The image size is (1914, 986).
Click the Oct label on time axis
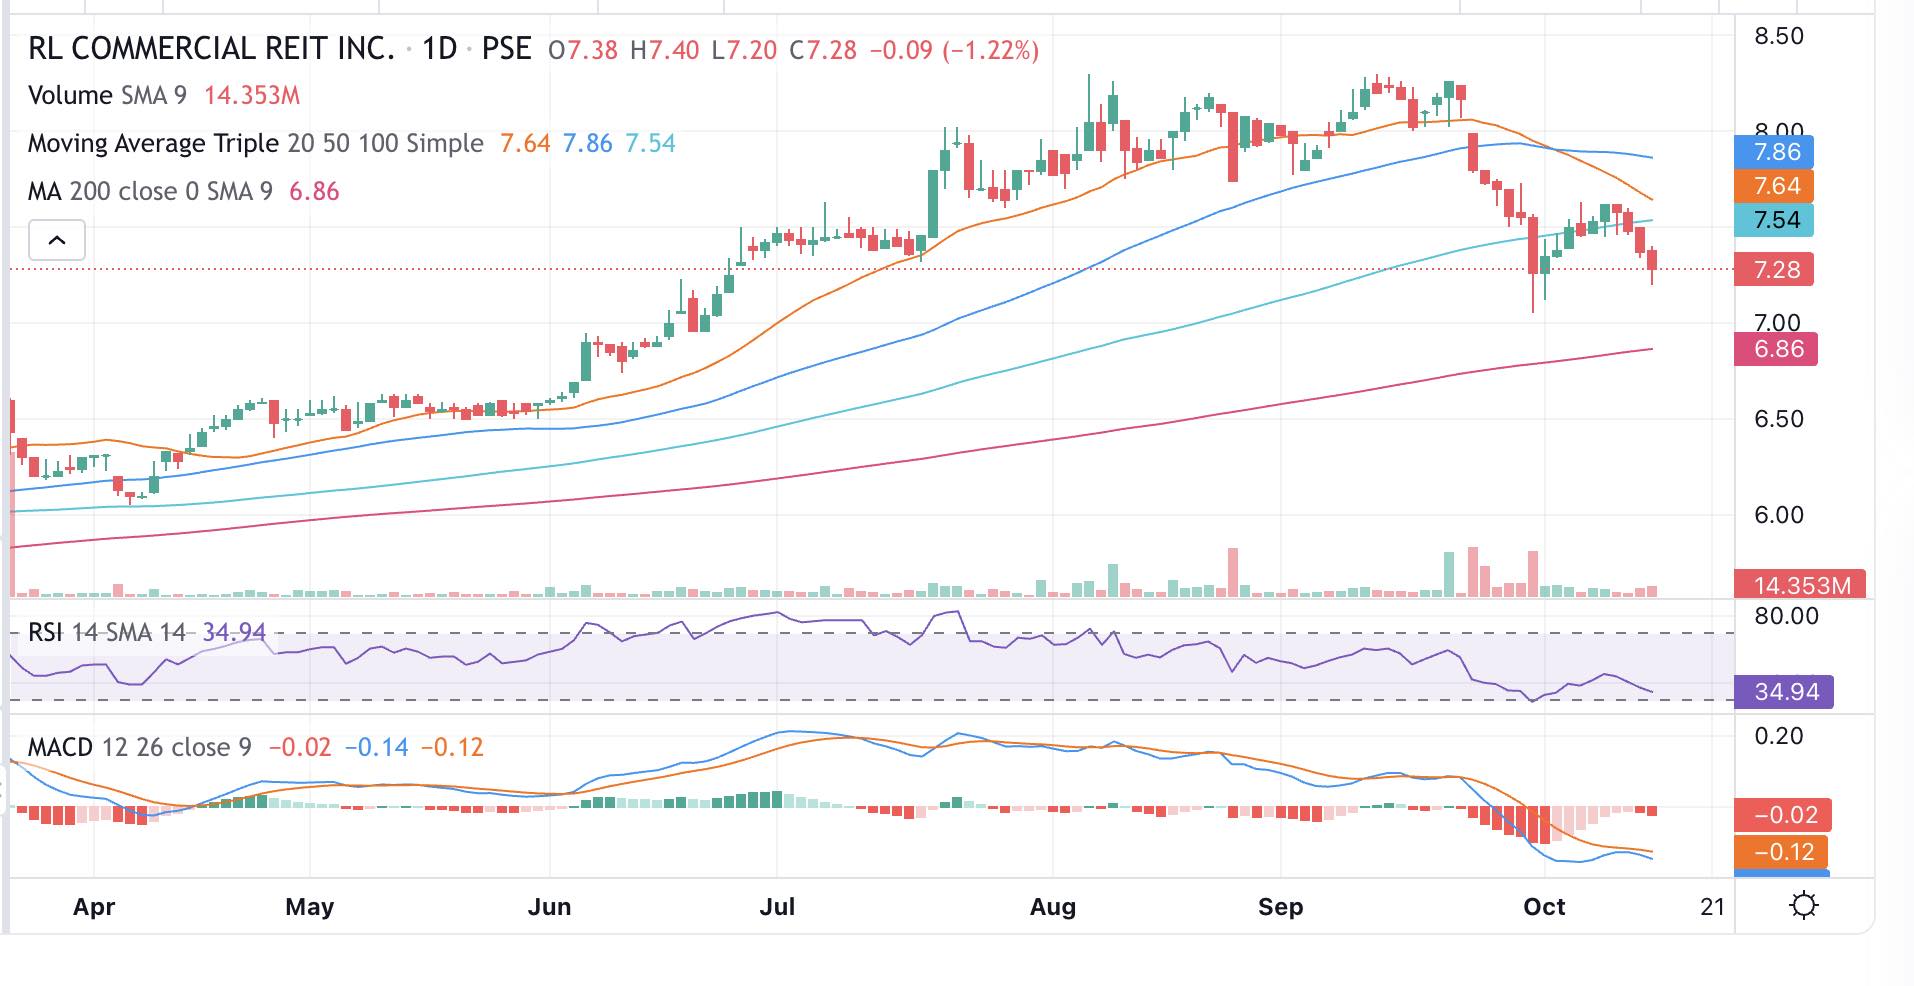[x=1544, y=907]
